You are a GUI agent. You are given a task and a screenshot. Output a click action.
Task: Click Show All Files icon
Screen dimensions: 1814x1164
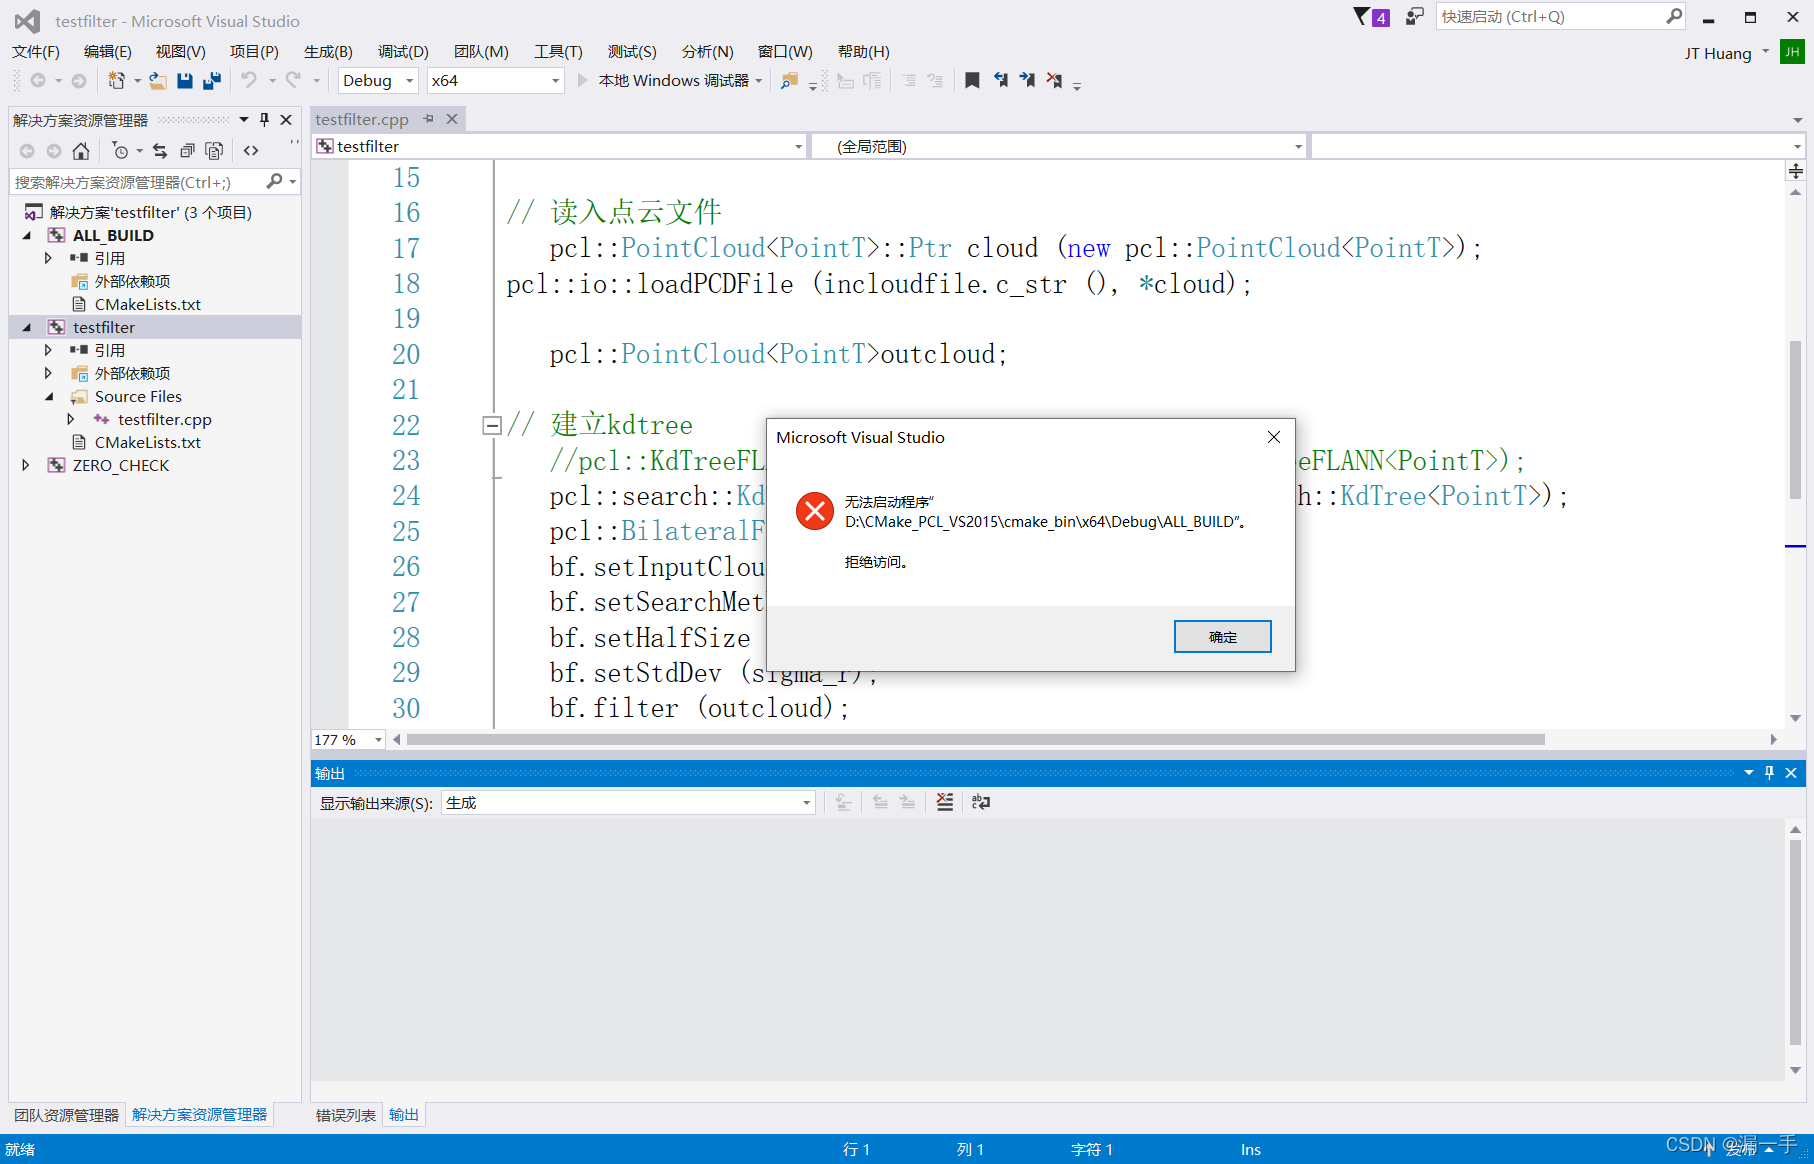214,151
